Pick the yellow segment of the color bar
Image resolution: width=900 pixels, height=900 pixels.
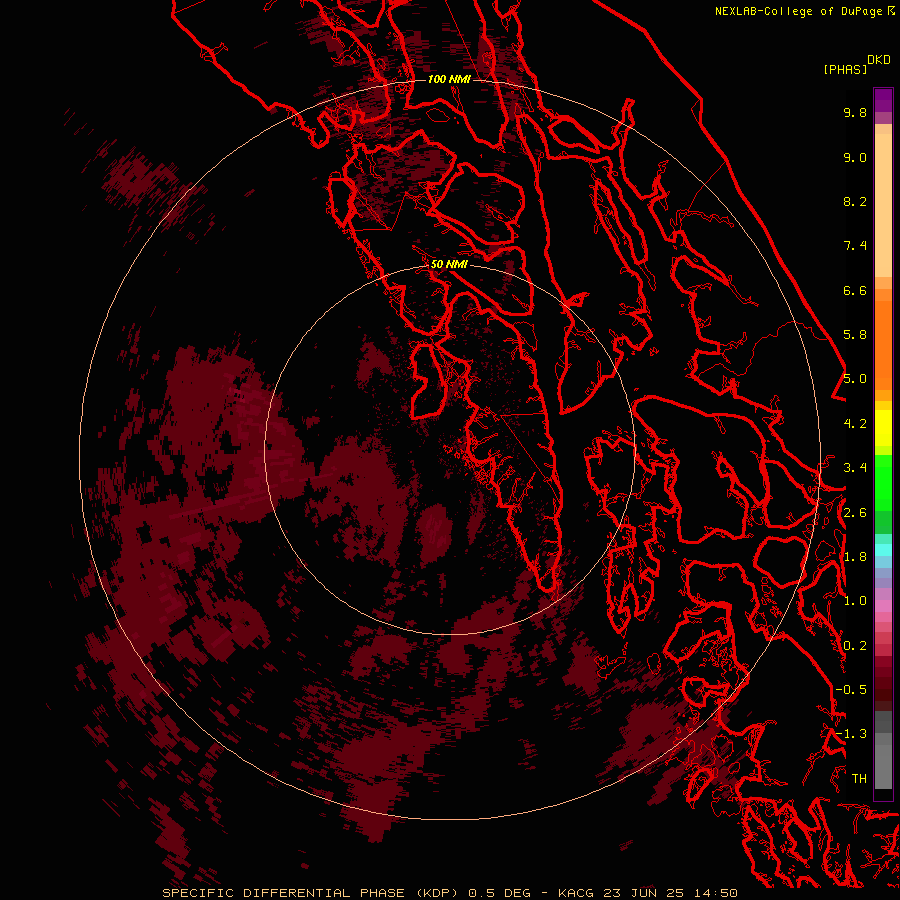point(883,428)
